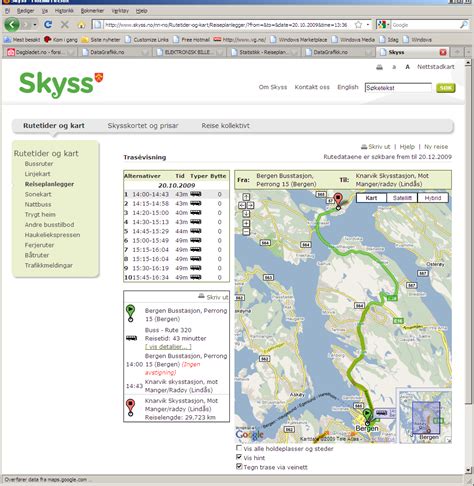The image size is (474, 486).
Task: Open 'Siste nyheter' bookmarks folder
Action: tap(101, 40)
